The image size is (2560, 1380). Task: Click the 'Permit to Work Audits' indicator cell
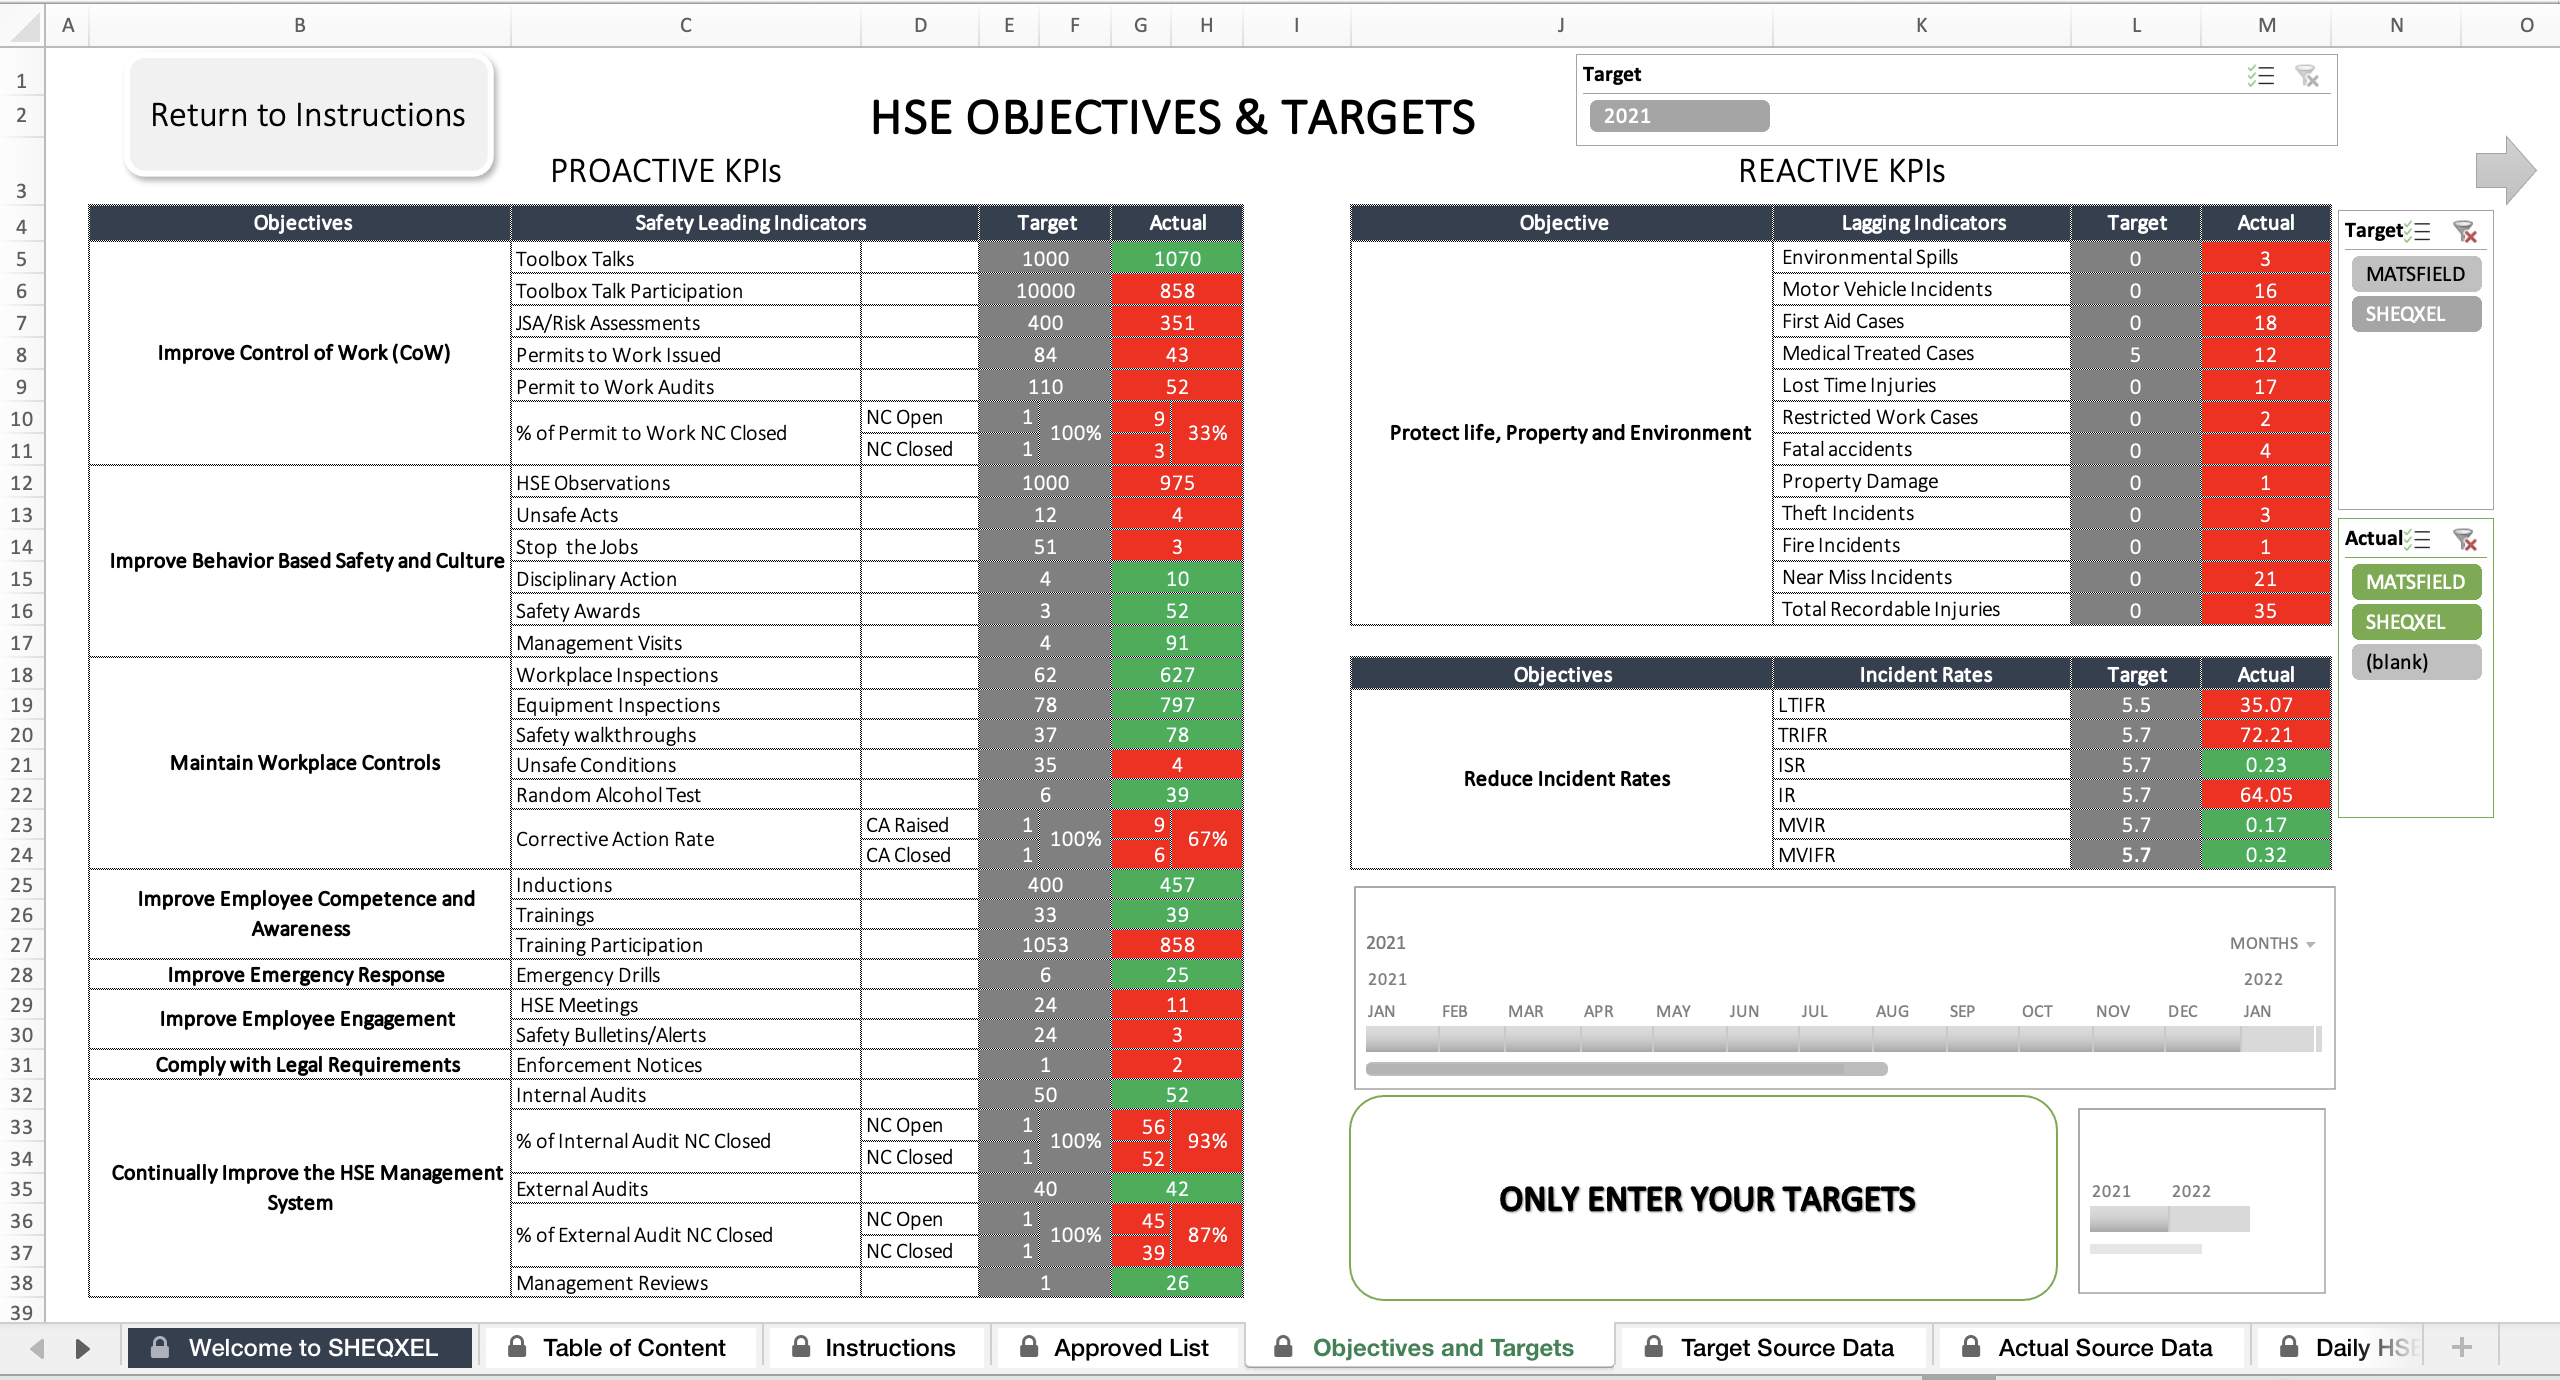pyautogui.click(x=685, y=387)
